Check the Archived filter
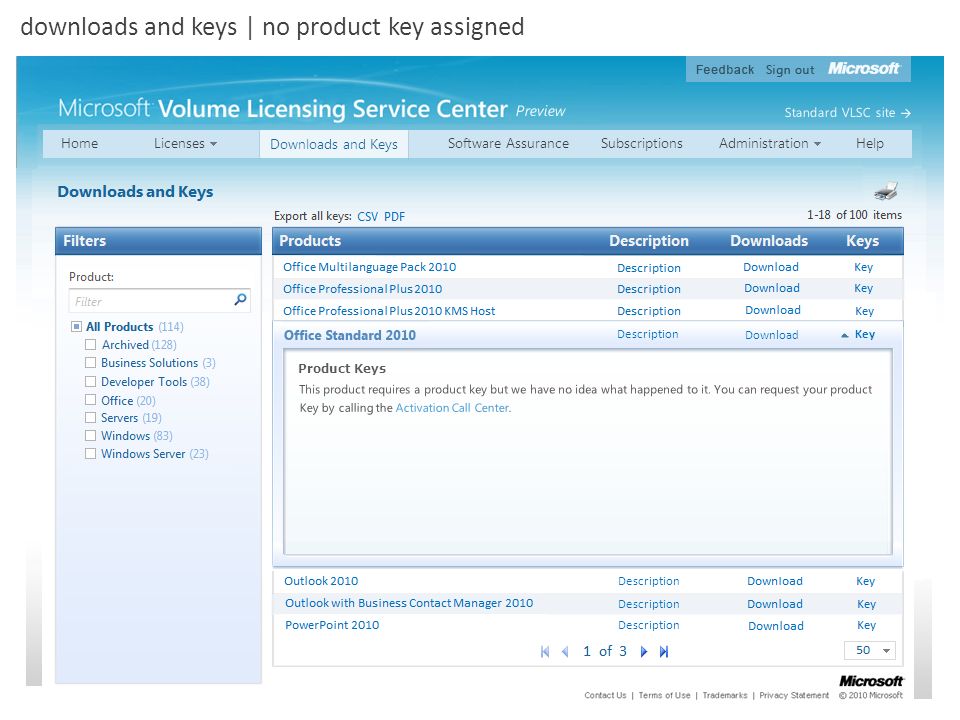Screen dimensions: 960x720 [90, 345]
